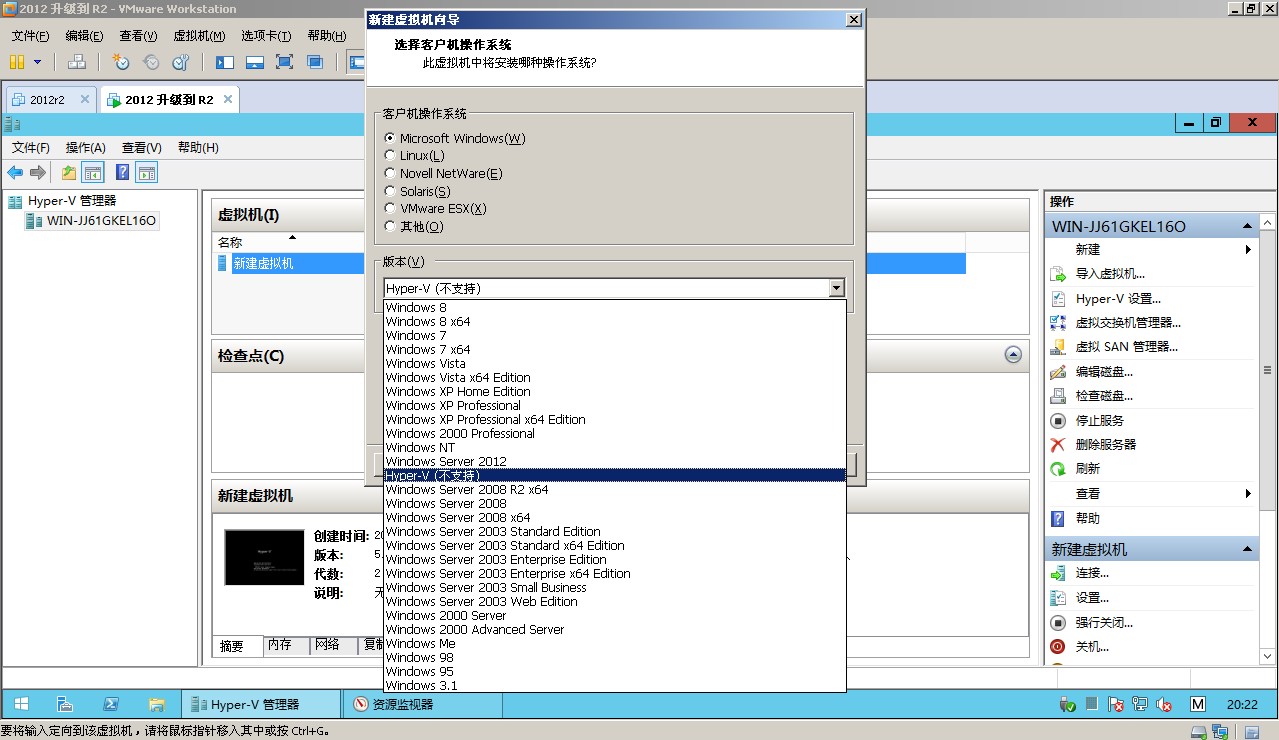Click the up-one-level folder icon in Hyper-V Manager

coord(68,173)
